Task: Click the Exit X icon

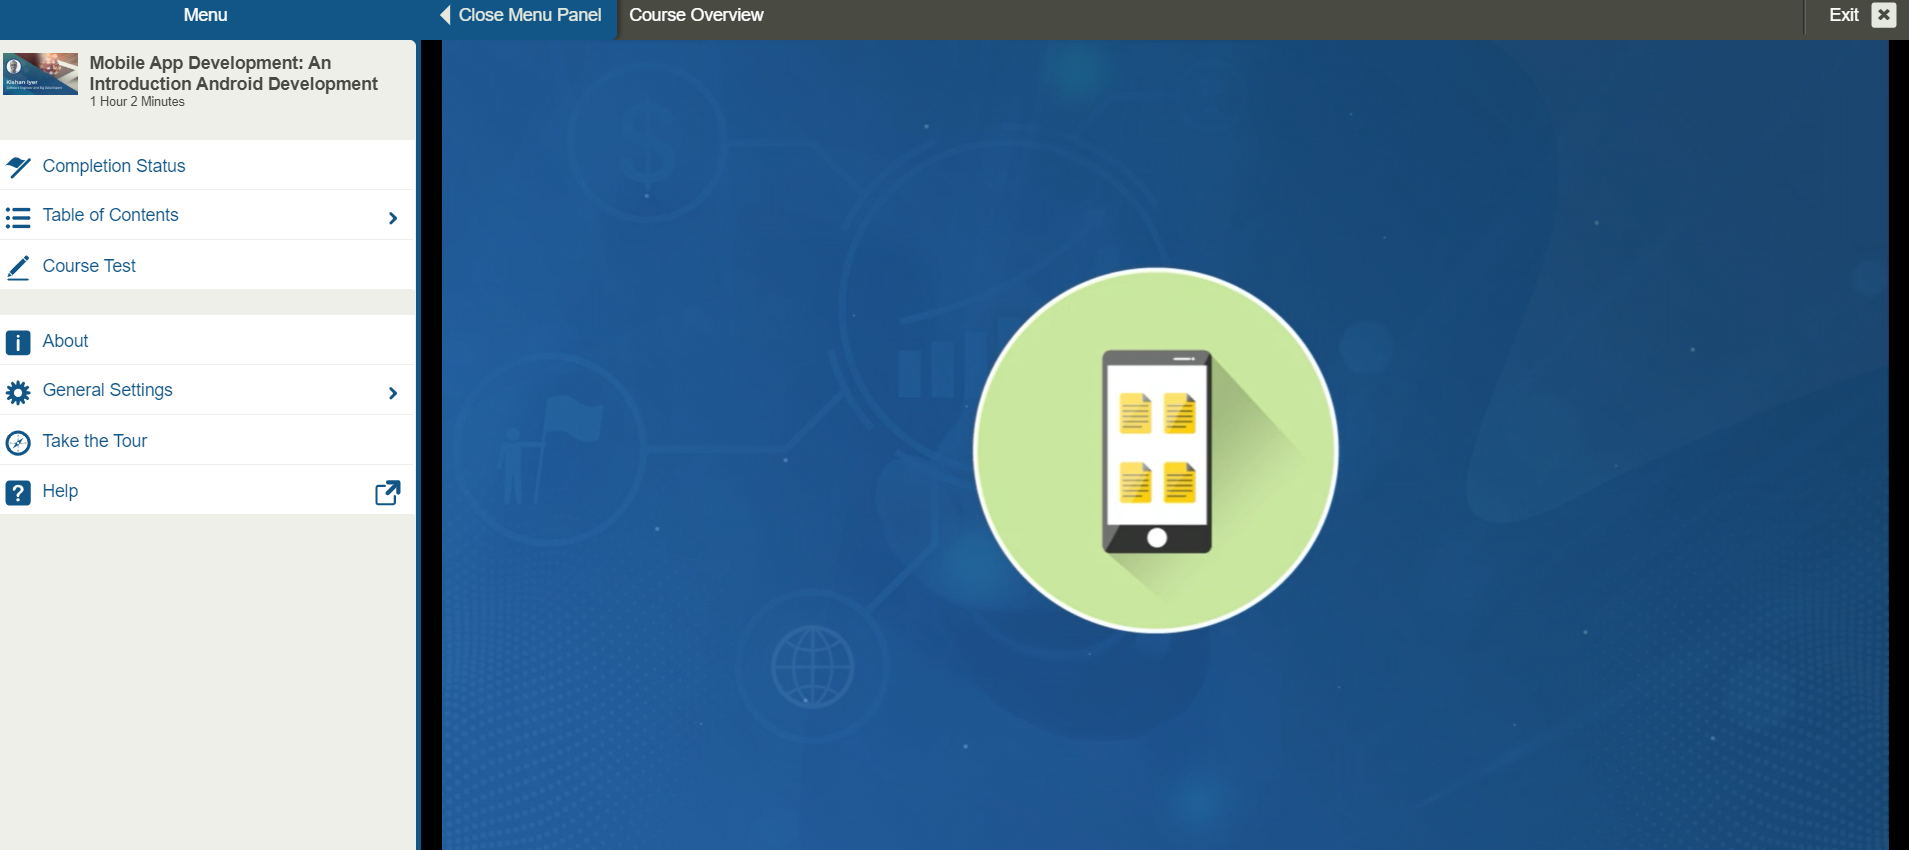Action: point(1884,15)
